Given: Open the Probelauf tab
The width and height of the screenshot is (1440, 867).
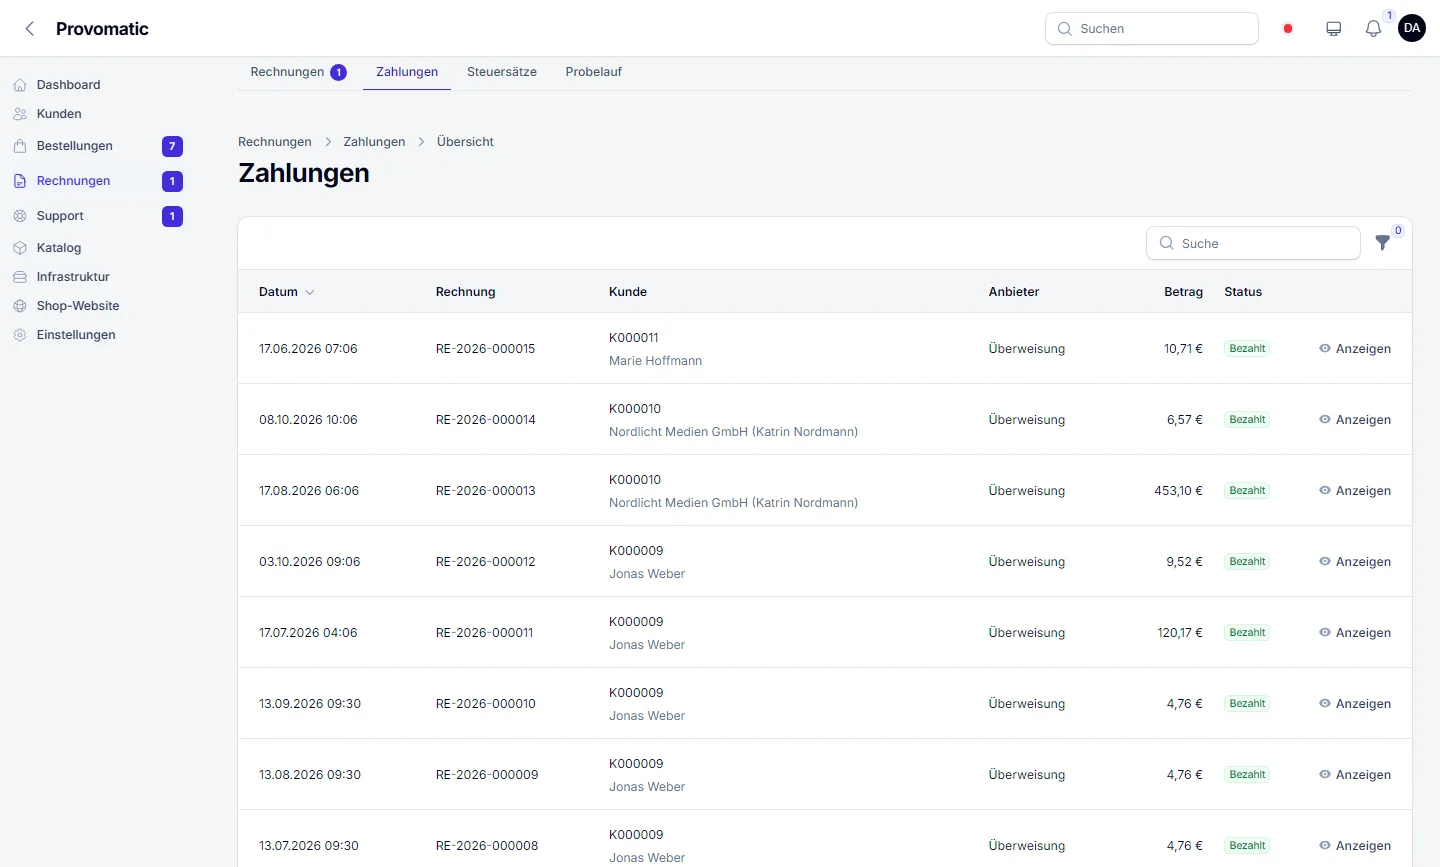Looking at the screenshot, I should 594,72.
